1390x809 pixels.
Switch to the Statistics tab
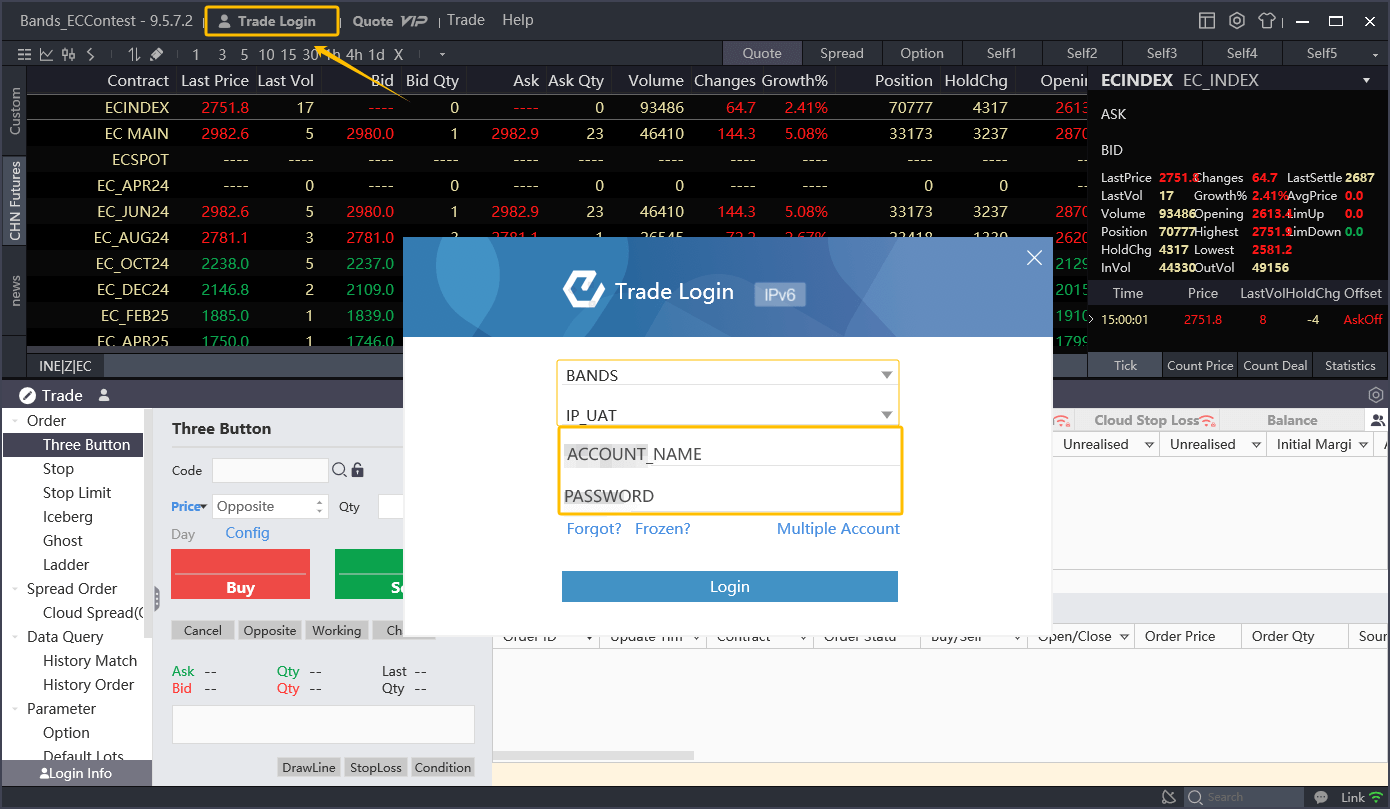[1350, 366]
